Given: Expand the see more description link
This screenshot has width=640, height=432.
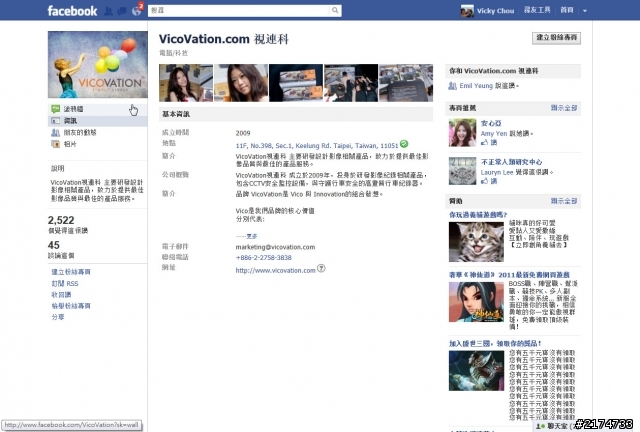Looking at the screenshot, I should point(251,236).
